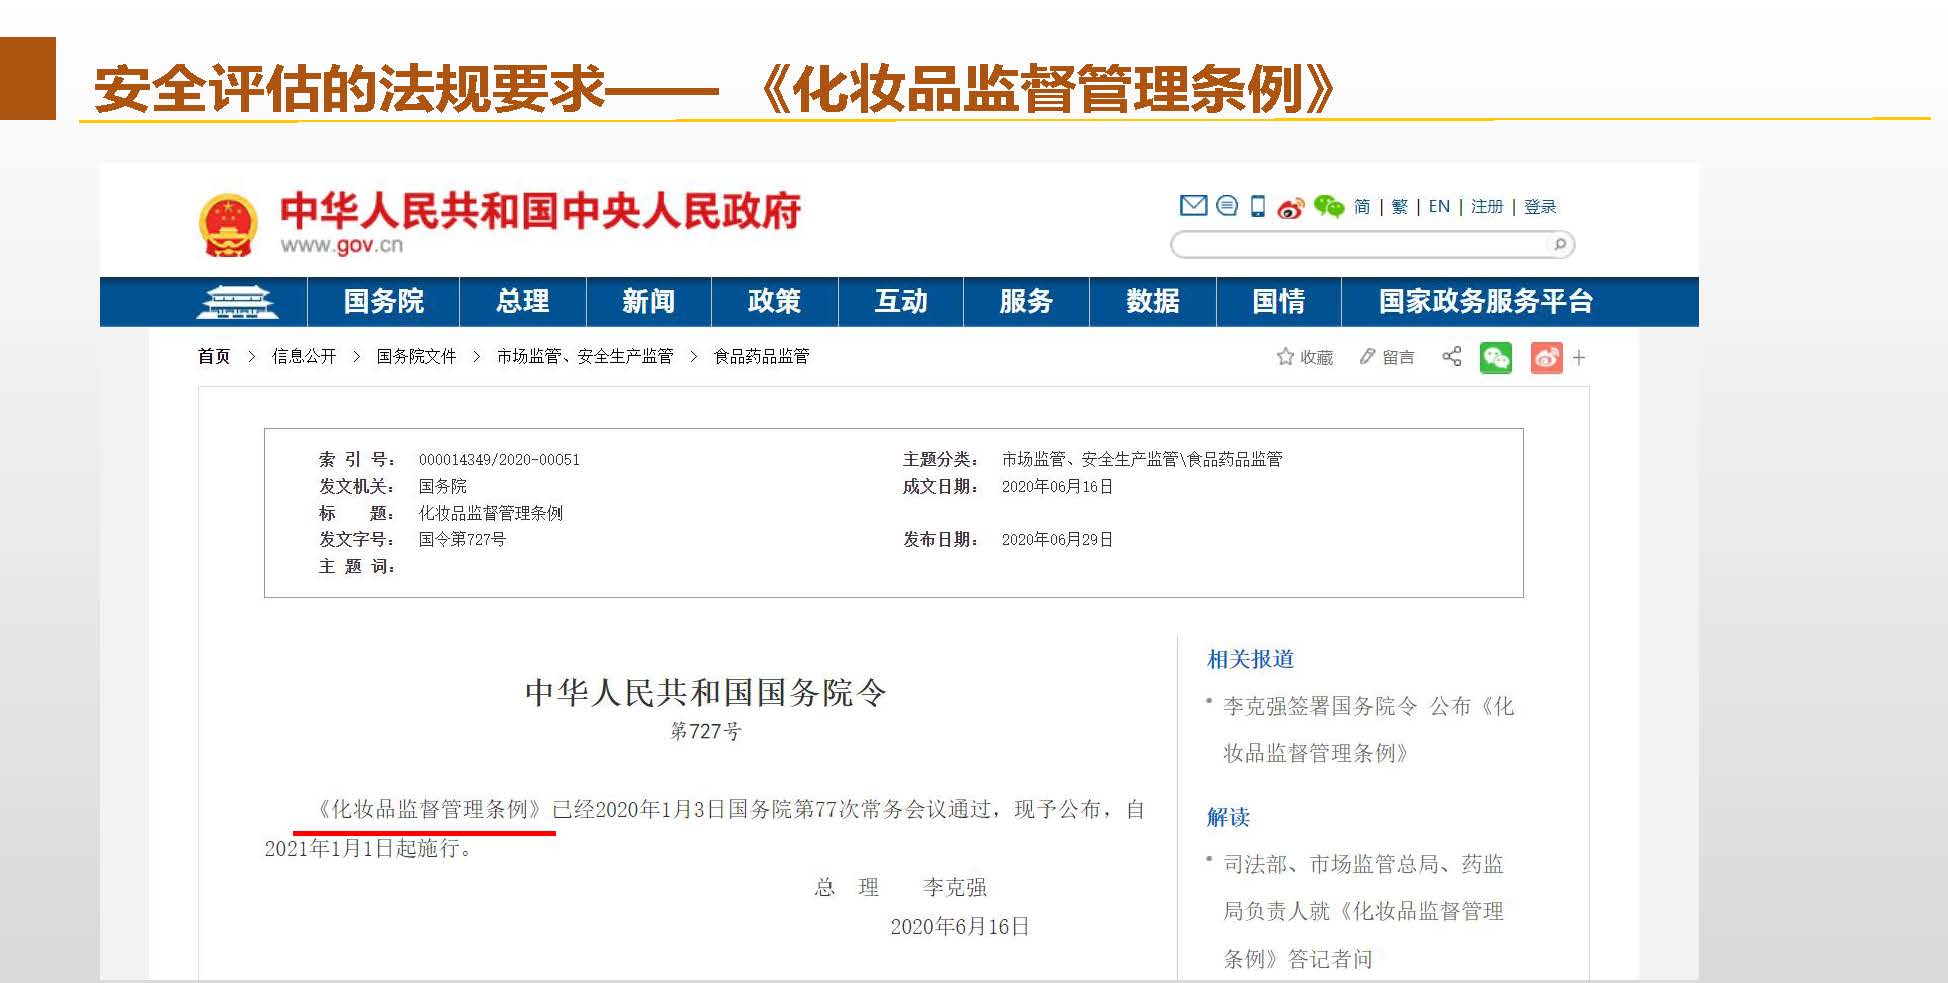Click the pencil 留言 message icon
The width and height of the screenshot is (1948, 983).
point(1367,357)
